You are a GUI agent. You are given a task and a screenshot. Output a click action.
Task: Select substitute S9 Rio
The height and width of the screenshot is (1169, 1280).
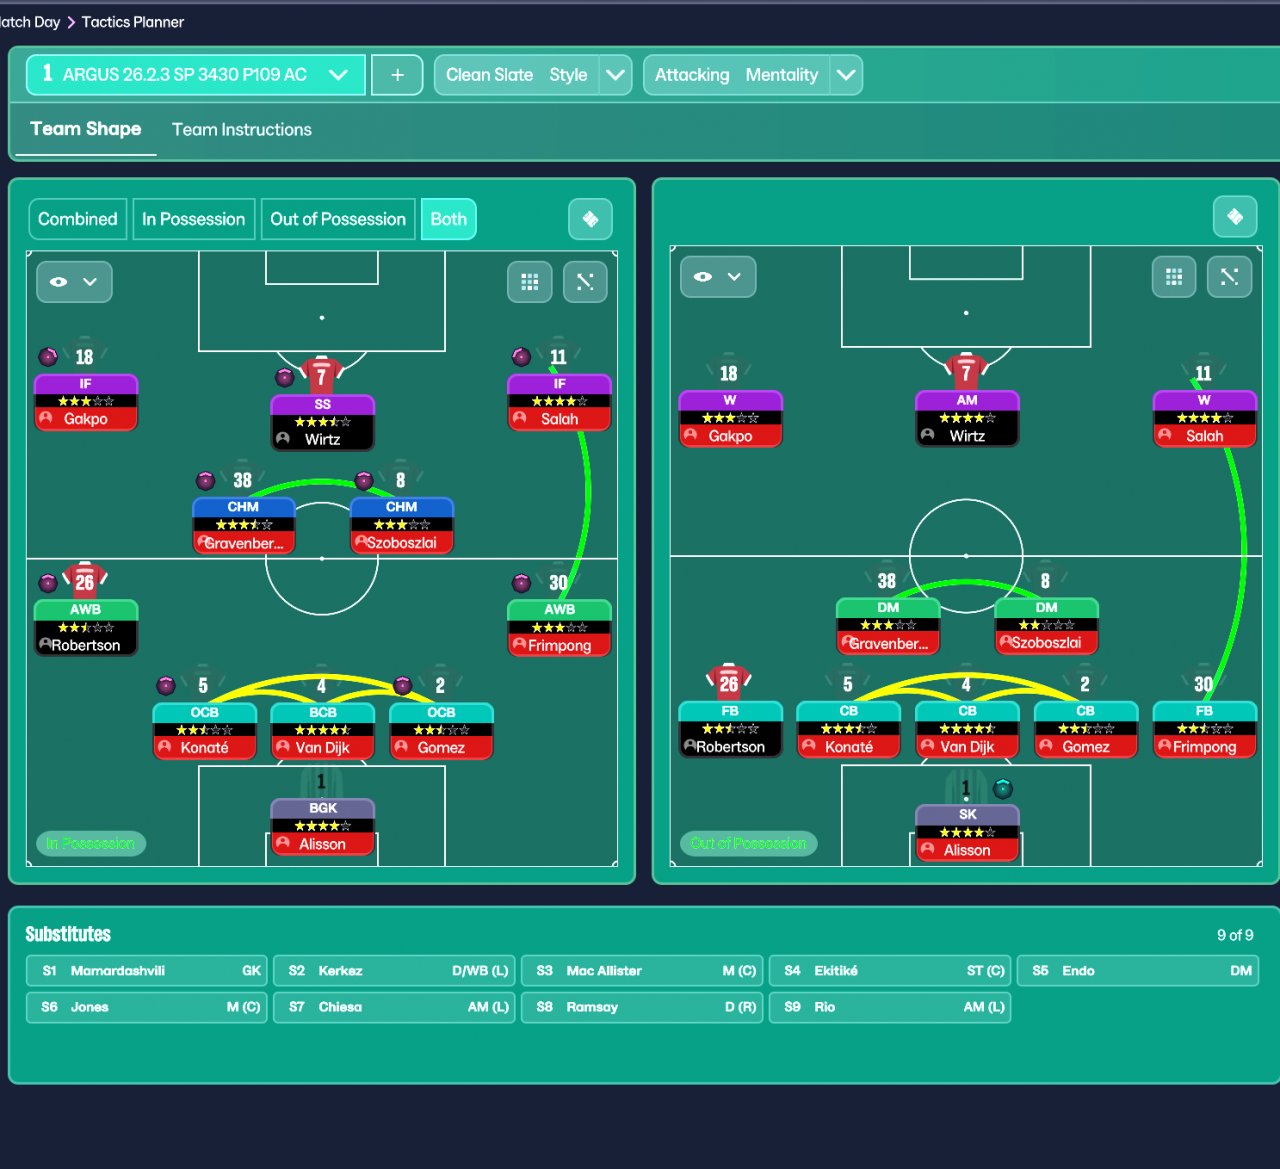pyautogui.click(x=890, y=1007)
